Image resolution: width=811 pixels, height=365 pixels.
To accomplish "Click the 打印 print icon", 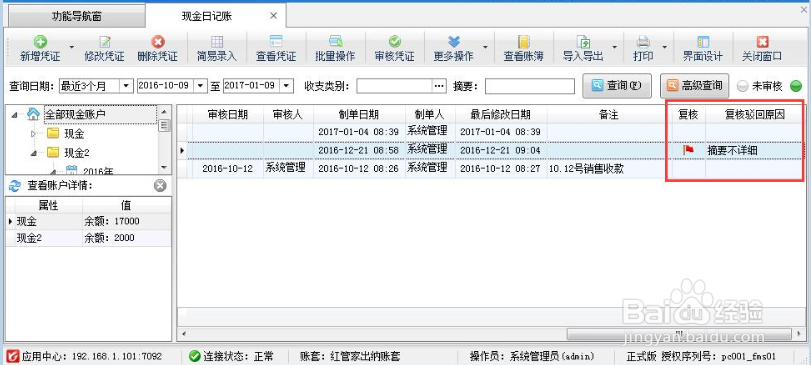I will (x=643, y=42).
